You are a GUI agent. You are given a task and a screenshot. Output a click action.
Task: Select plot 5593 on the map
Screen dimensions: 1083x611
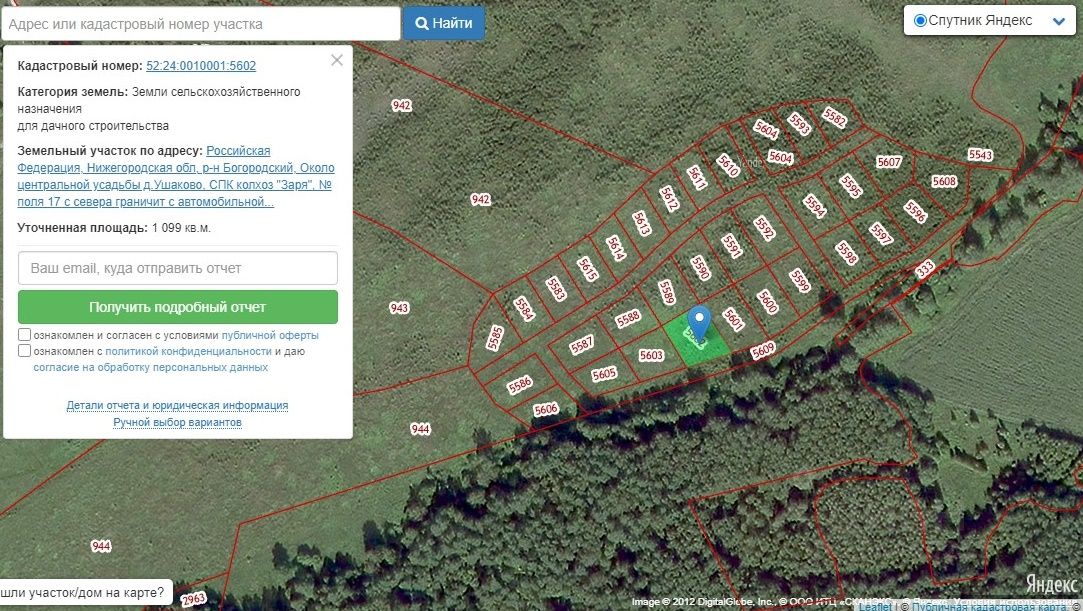[799, 124]
